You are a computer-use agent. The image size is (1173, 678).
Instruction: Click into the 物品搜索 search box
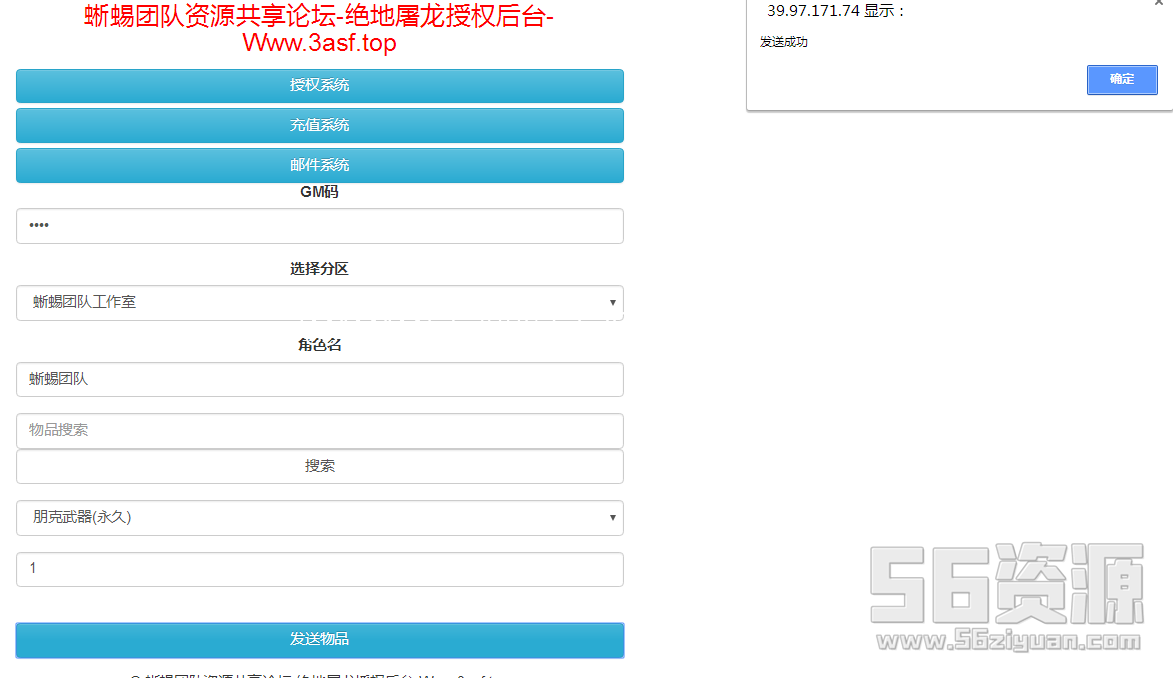pos(320,430)
